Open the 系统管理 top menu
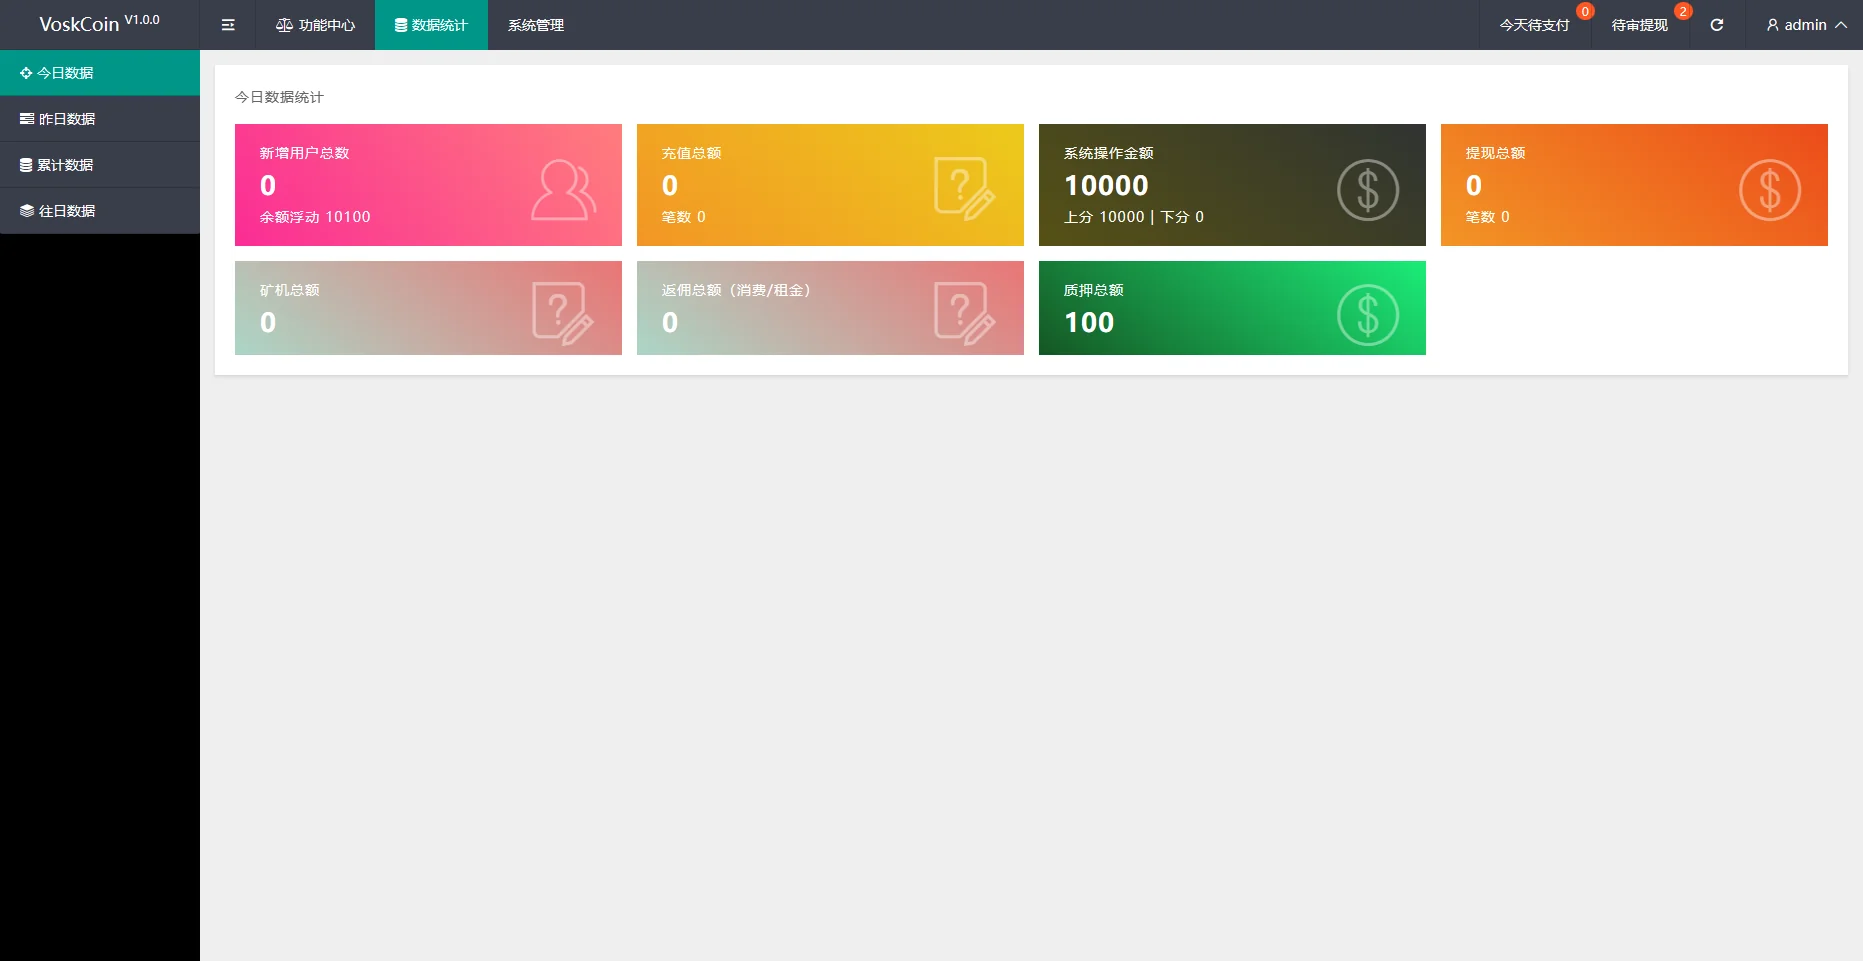 pyautogui.click(x=536, y=25)
